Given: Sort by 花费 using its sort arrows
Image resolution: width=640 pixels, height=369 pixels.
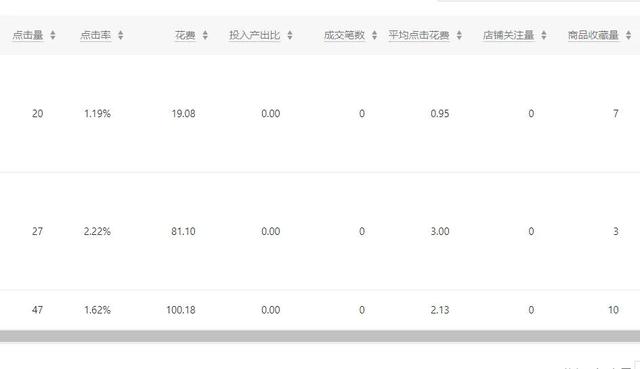Looking at the screenshot, I should 205,35.
